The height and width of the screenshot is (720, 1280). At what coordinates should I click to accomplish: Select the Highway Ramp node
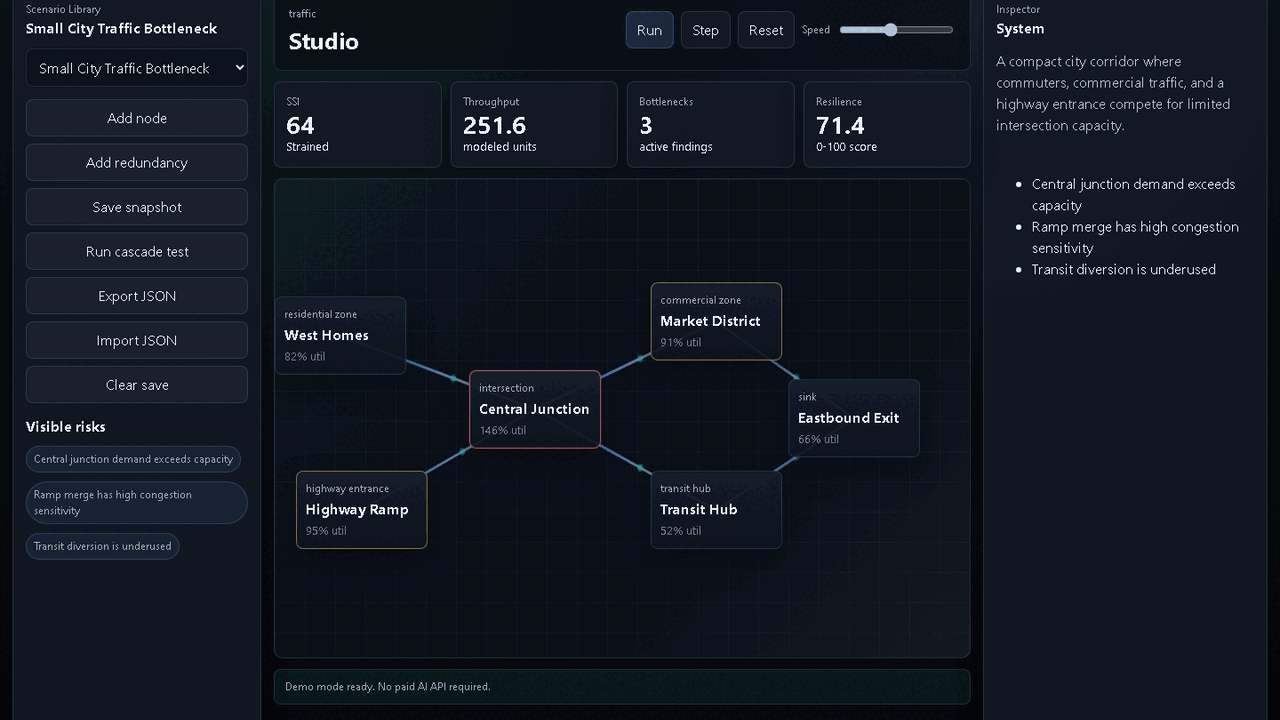coord(362,509)
